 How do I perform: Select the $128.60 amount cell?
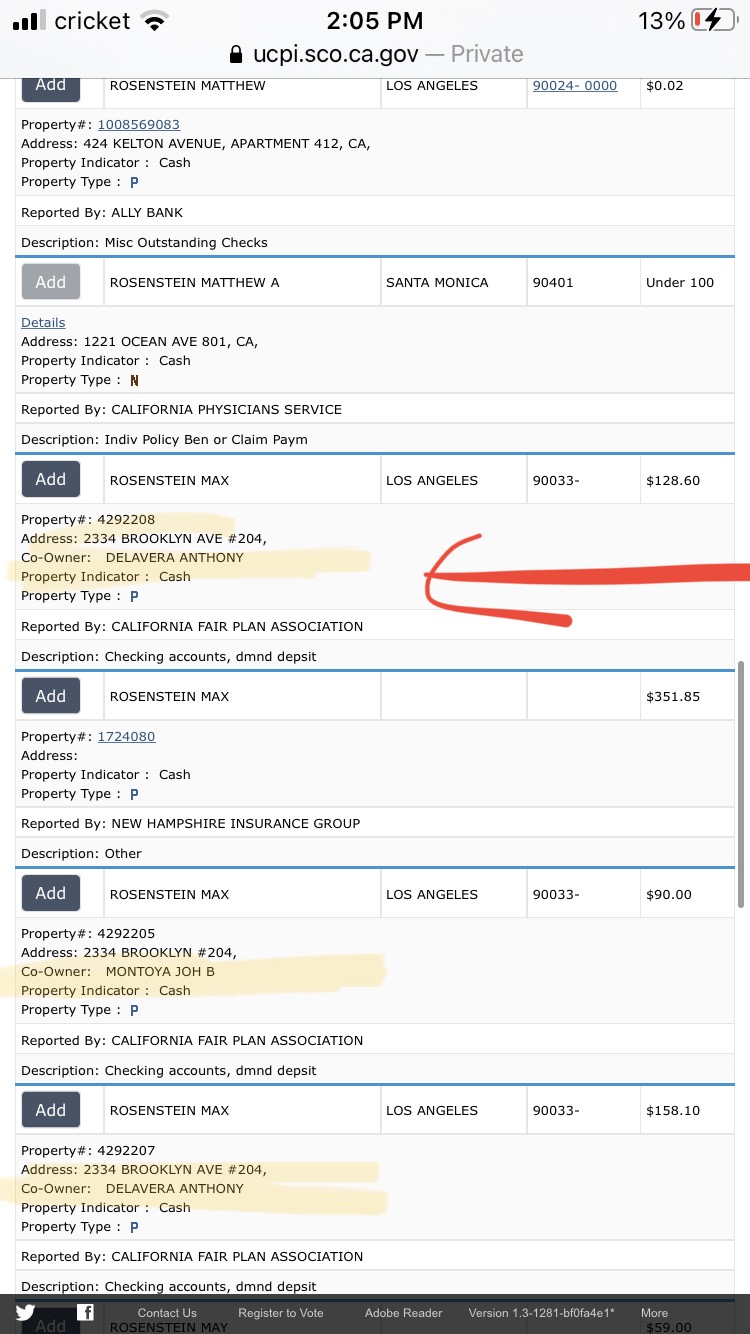tap(686, 480)
